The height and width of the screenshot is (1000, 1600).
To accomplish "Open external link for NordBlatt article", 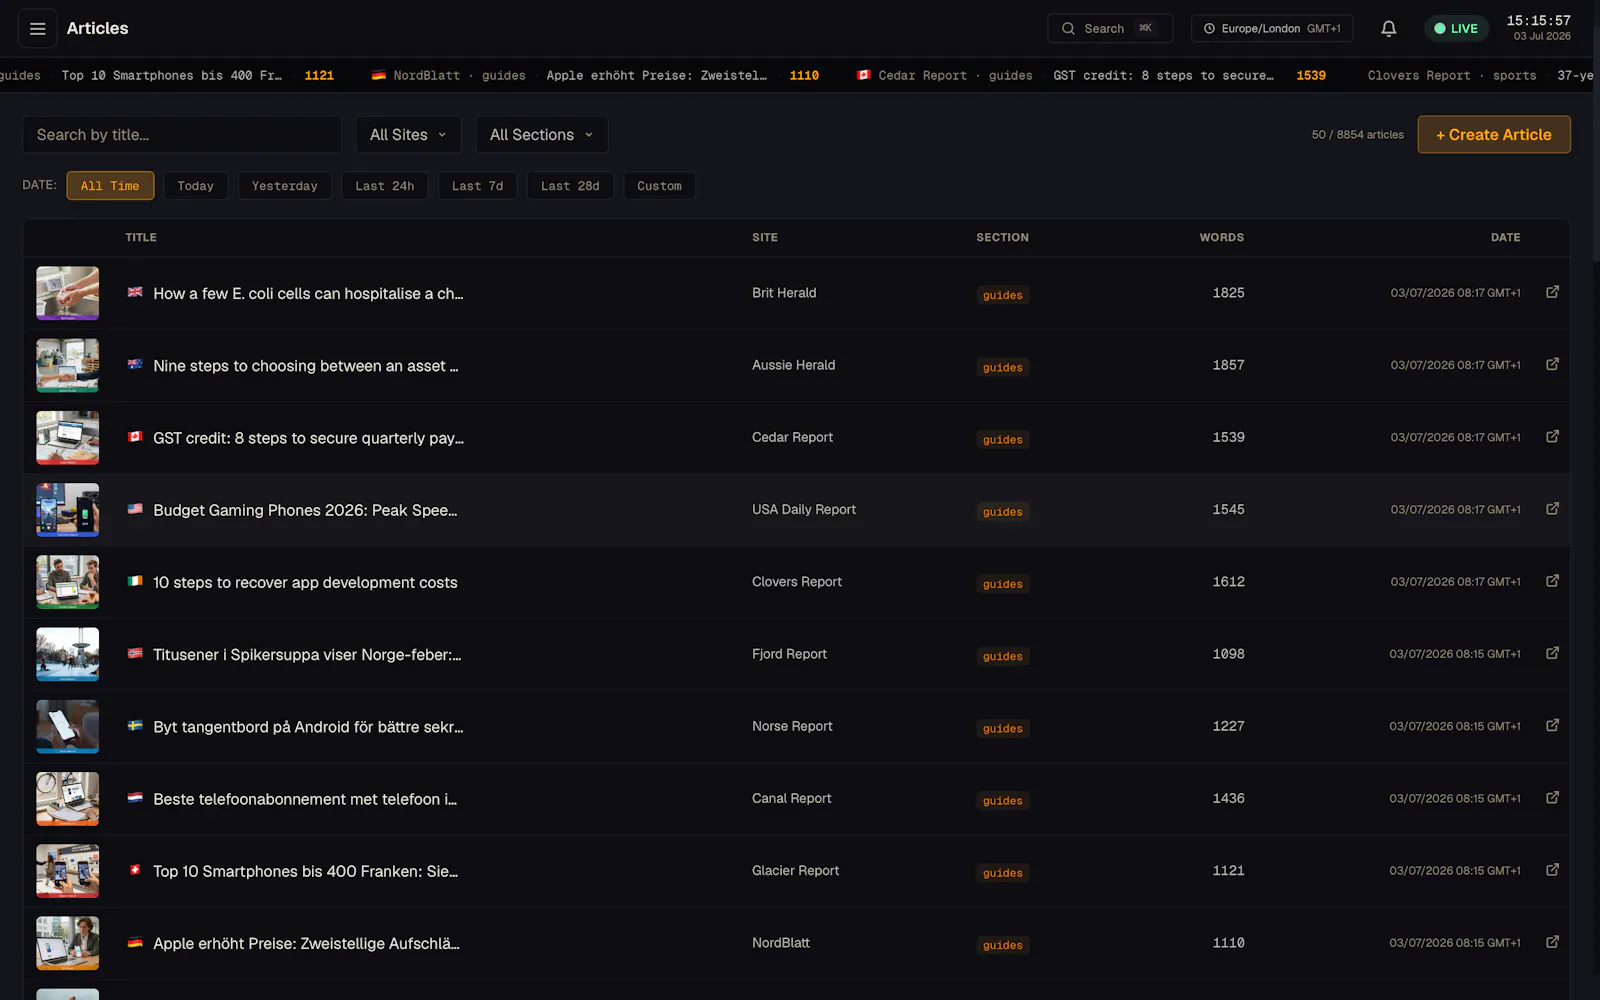I will [x=1552, y=942].
